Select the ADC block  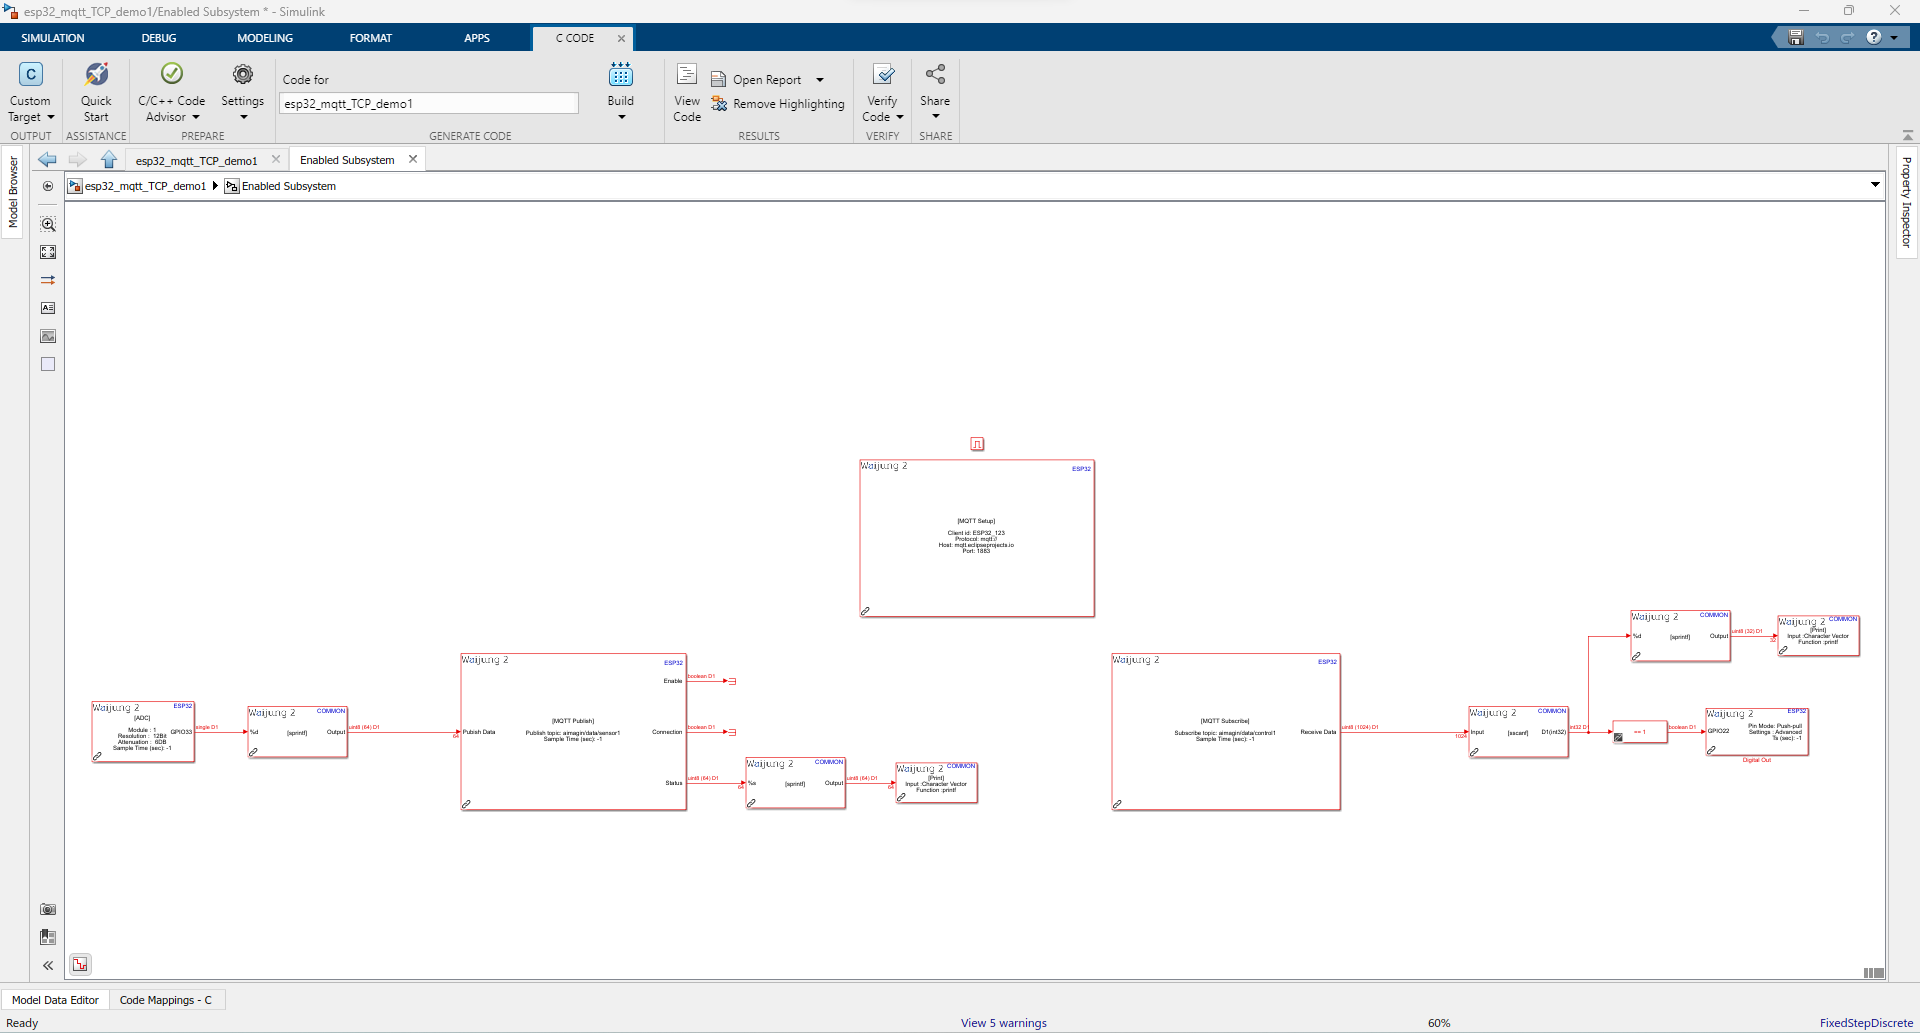[x=143, y=732]
